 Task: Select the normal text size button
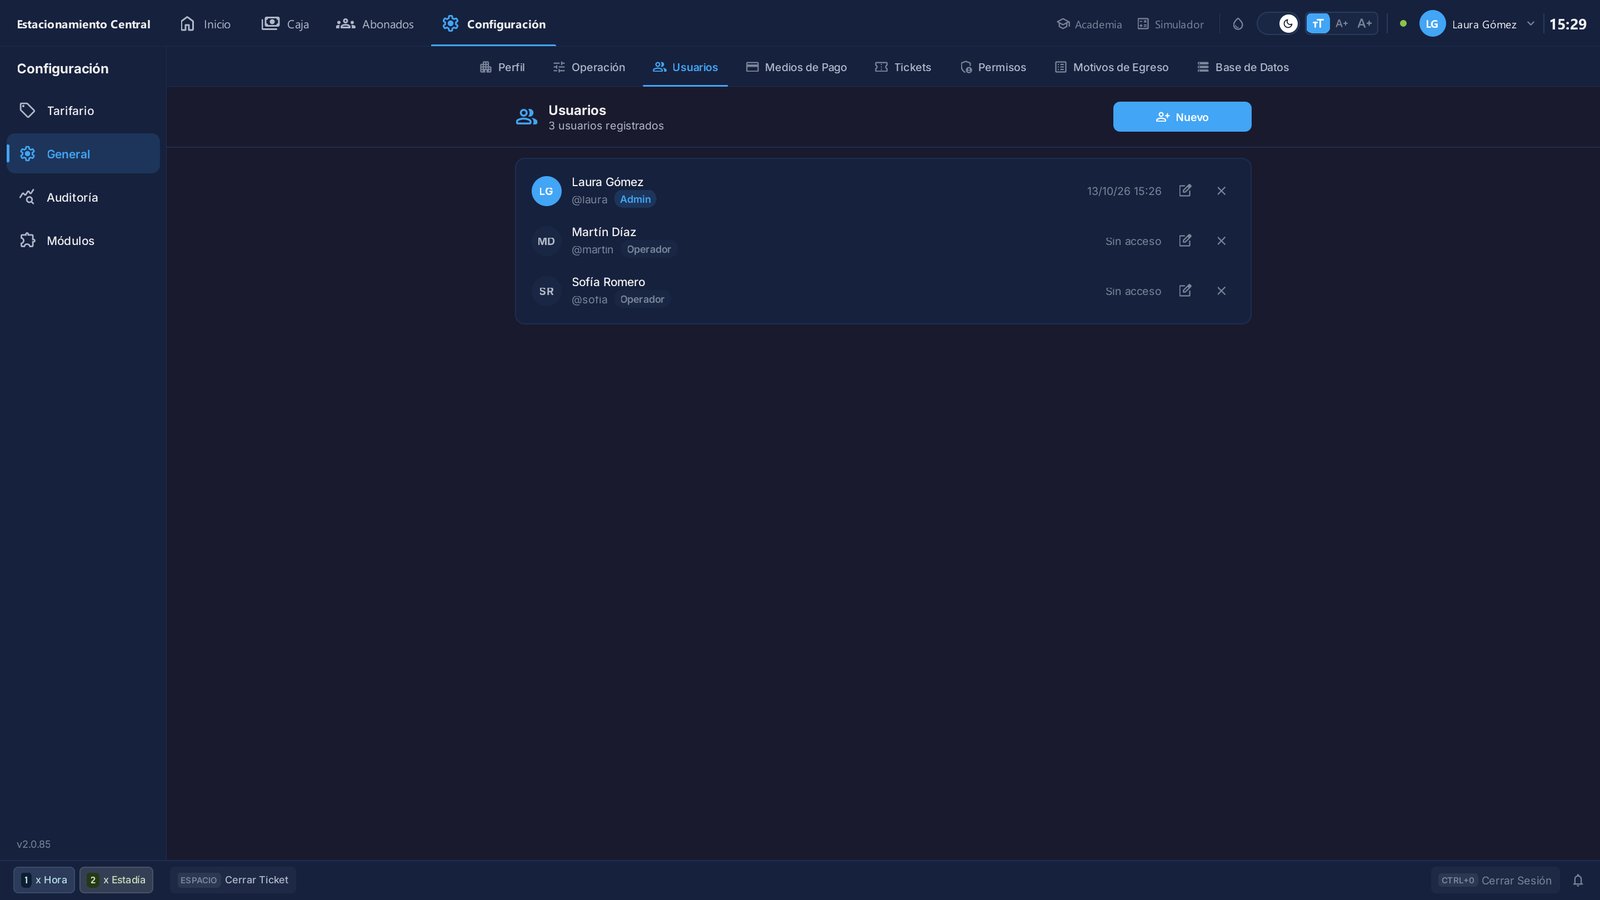pos(1318,24)
